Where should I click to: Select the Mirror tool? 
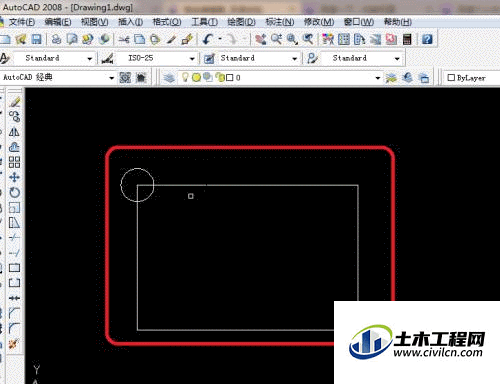[x=14, y=132]
